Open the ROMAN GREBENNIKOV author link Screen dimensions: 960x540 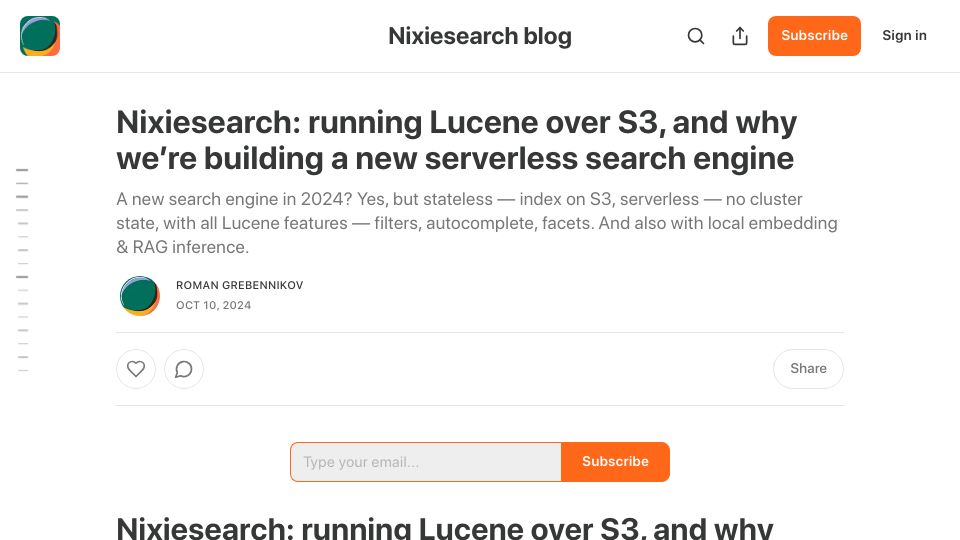pyautogui.click(x=239, y=285)
